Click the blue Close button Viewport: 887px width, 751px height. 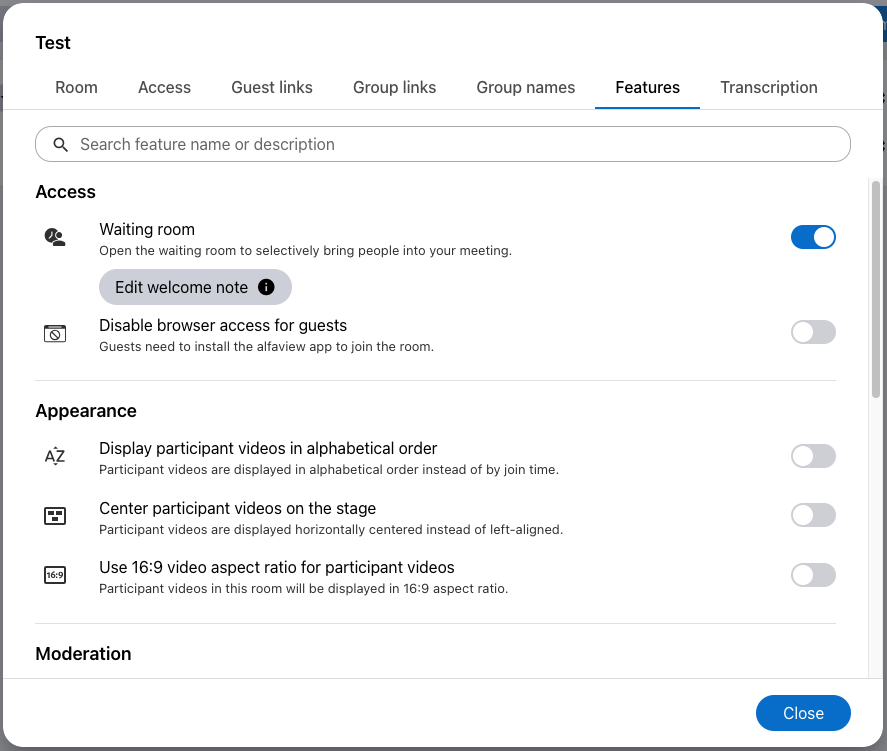point(803,713)
